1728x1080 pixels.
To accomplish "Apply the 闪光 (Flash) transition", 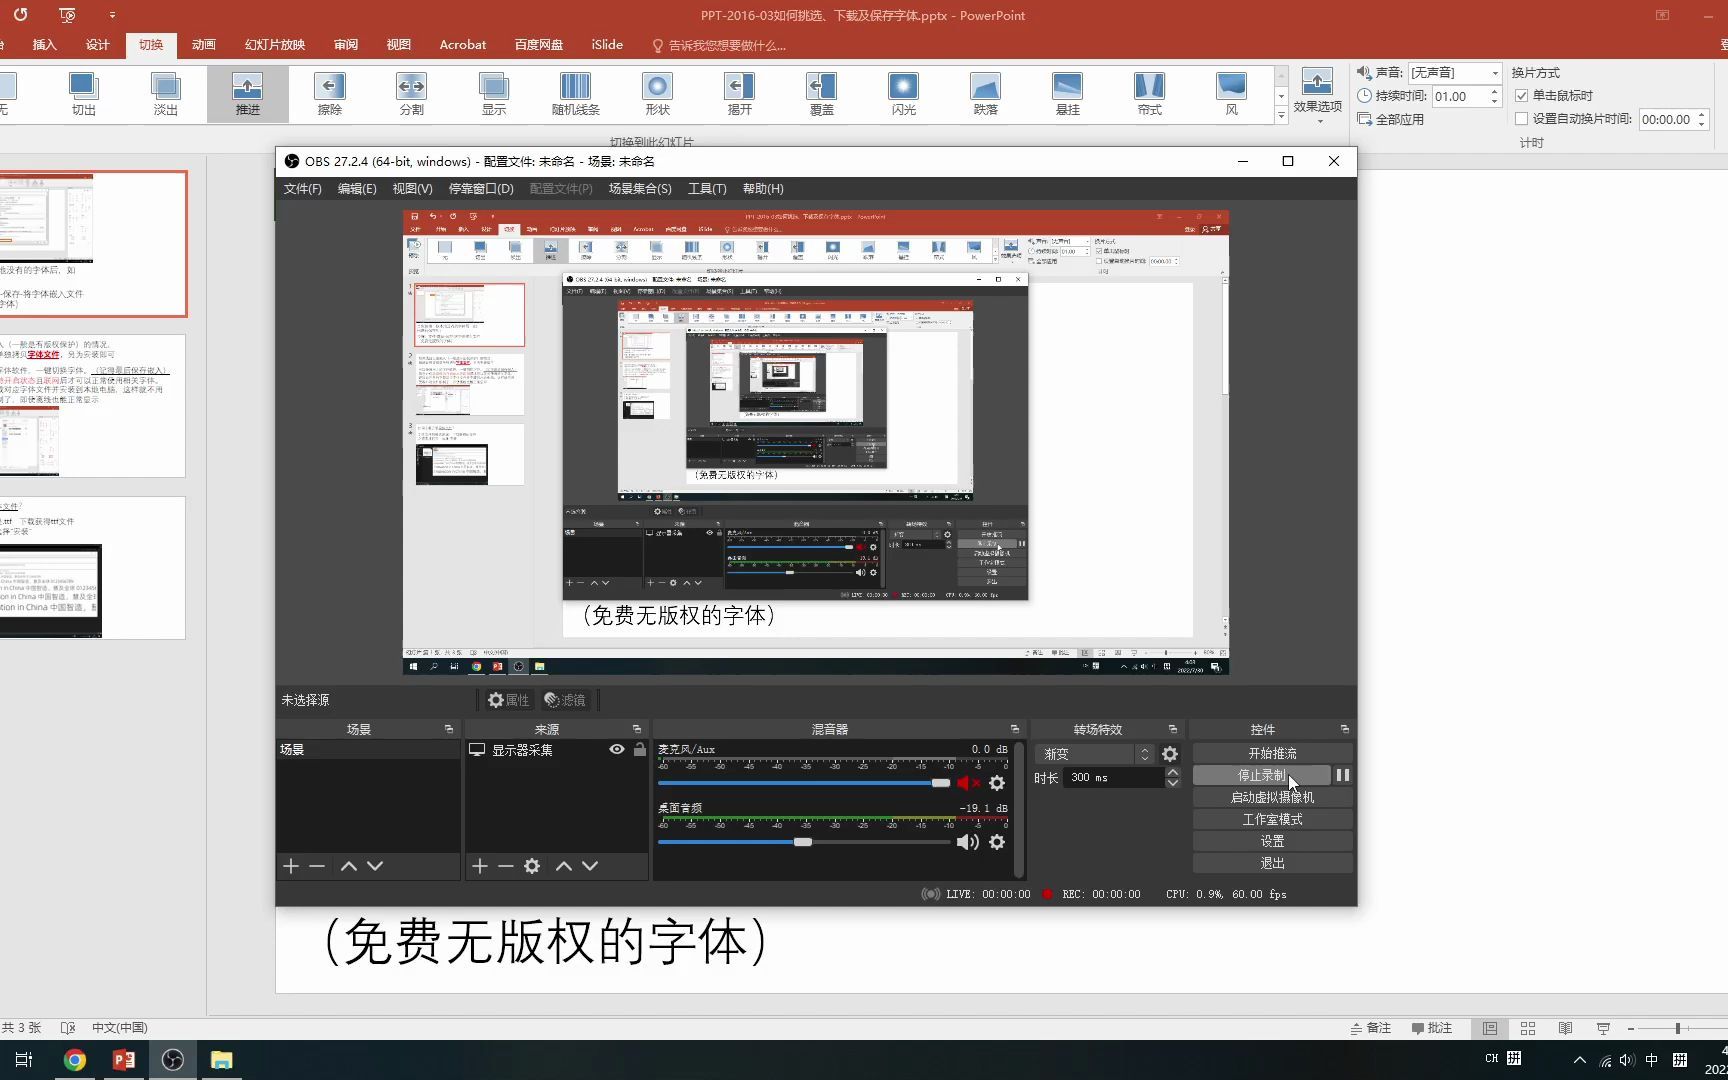I will coord(904,94).
